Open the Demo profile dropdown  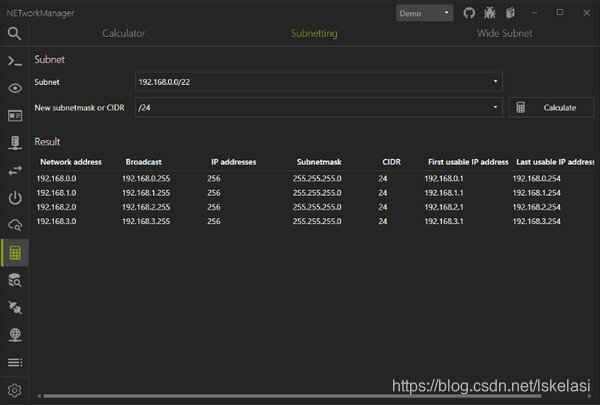[424, 13]
